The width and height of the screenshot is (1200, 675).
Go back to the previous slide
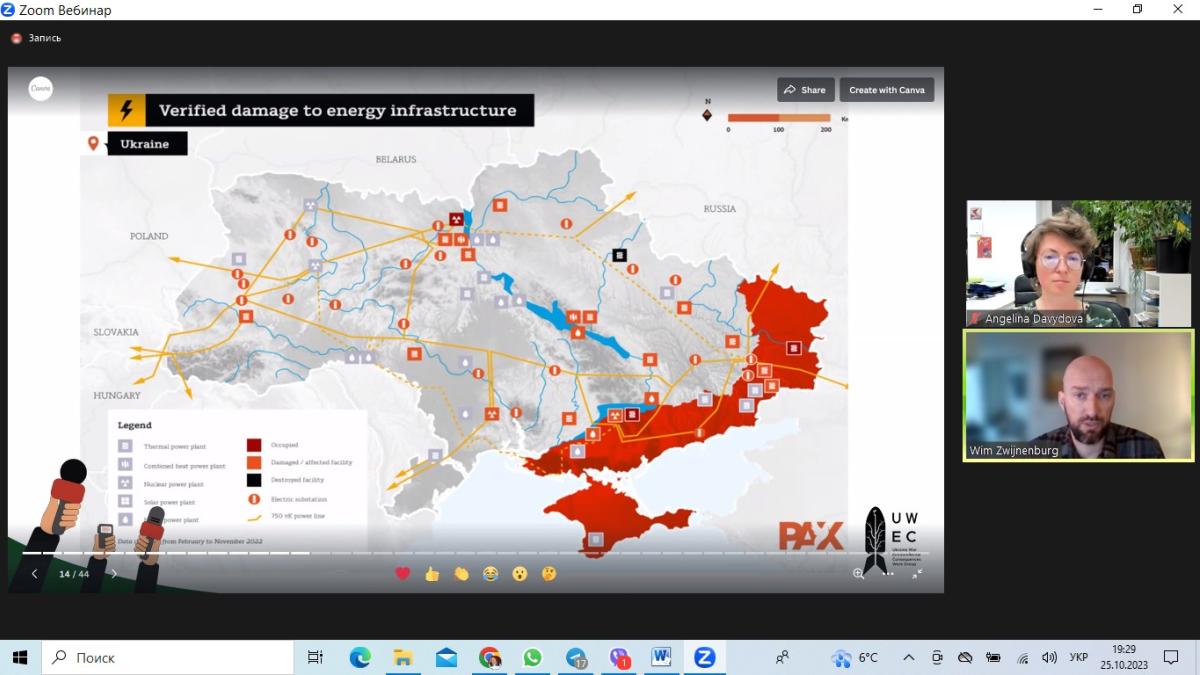coord(35,574)
